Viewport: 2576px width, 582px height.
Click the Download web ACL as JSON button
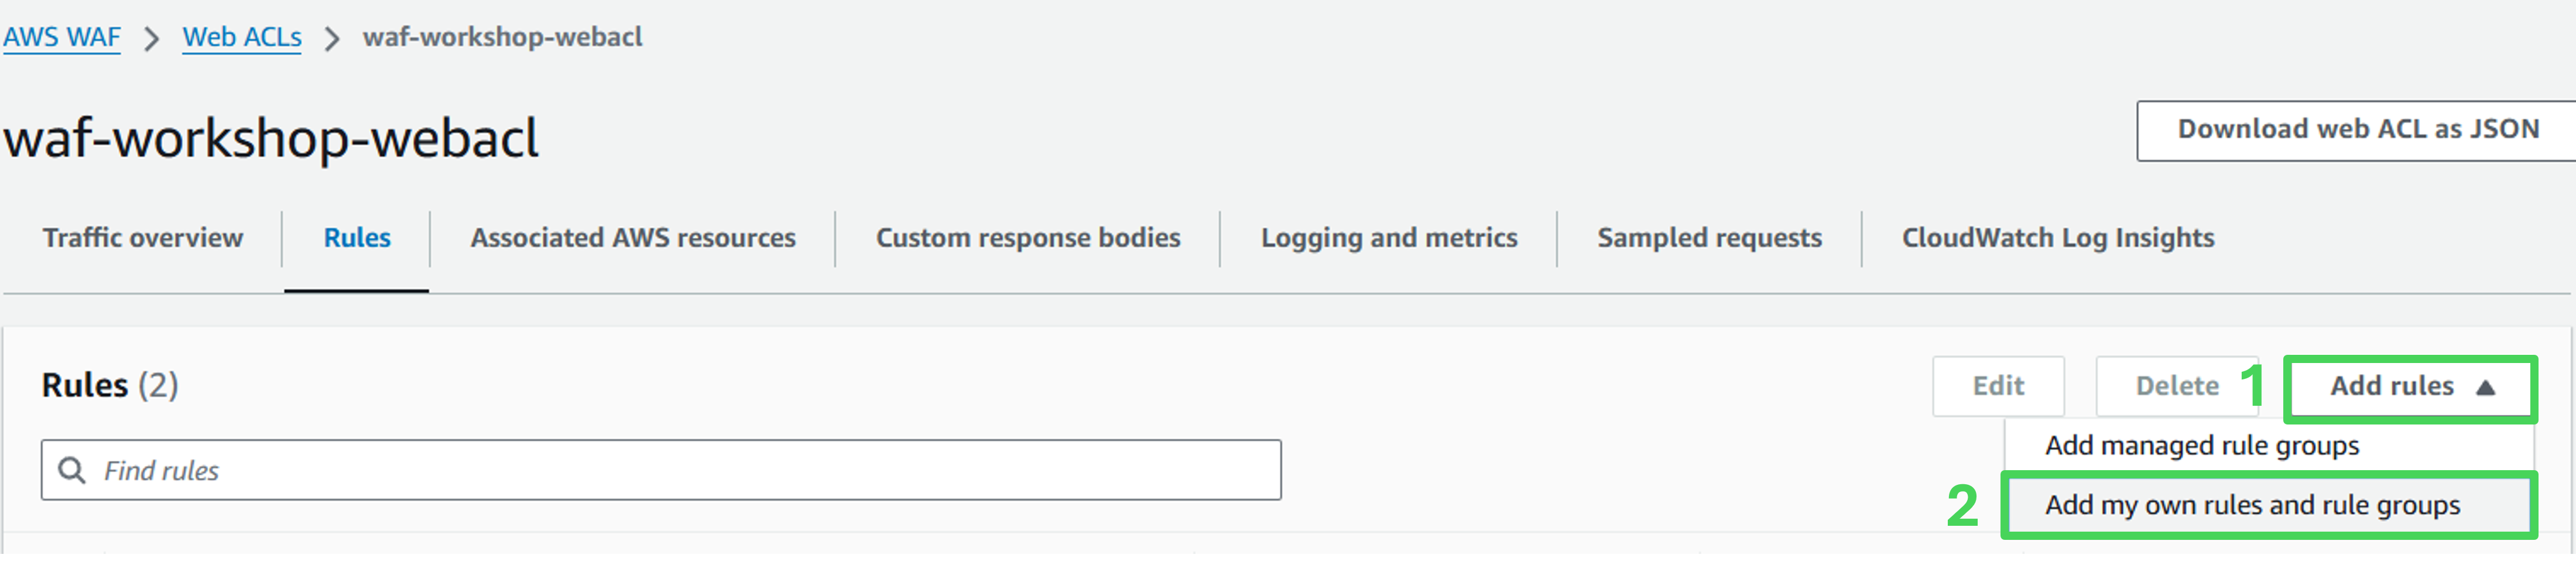coord(2358,130)
